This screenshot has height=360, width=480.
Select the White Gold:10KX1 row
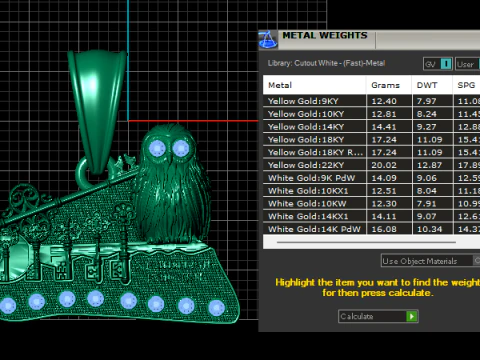(371, 191)
